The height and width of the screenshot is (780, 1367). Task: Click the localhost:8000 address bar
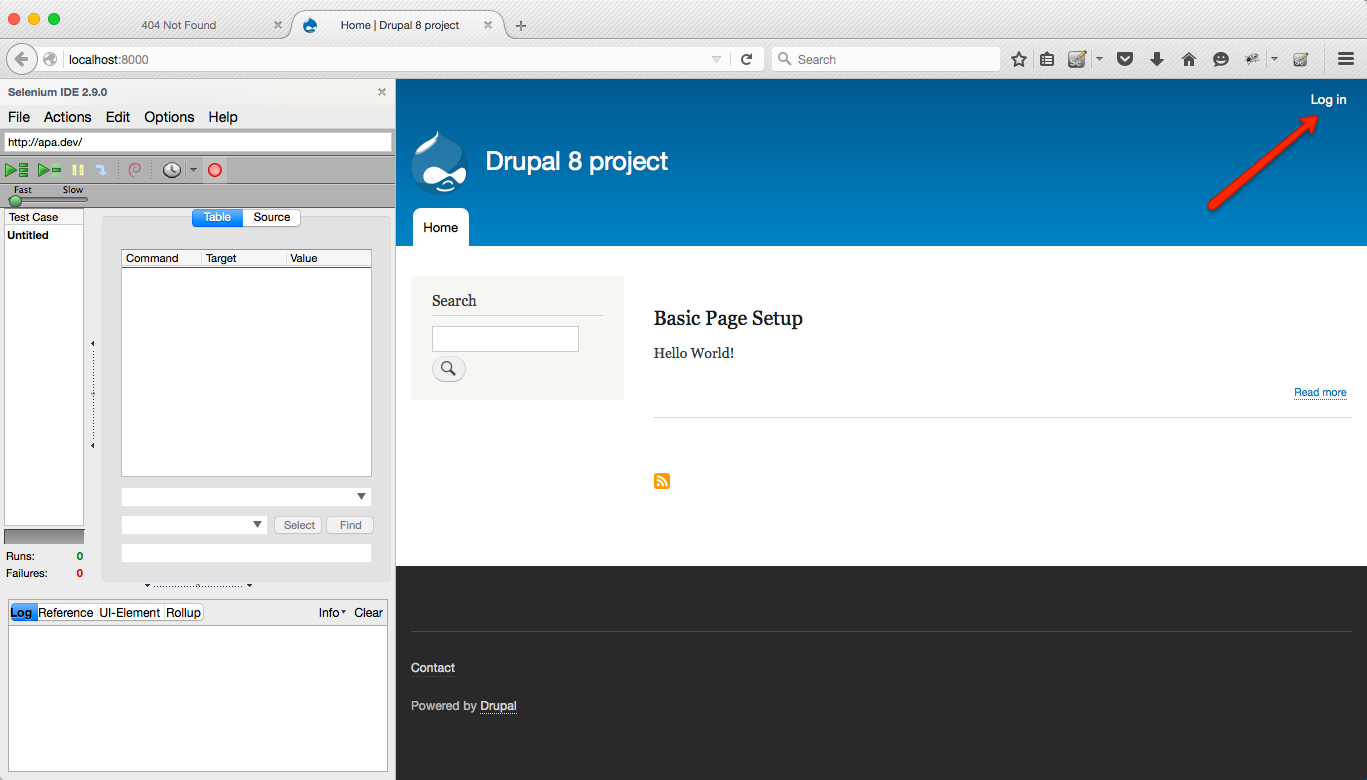385,59
